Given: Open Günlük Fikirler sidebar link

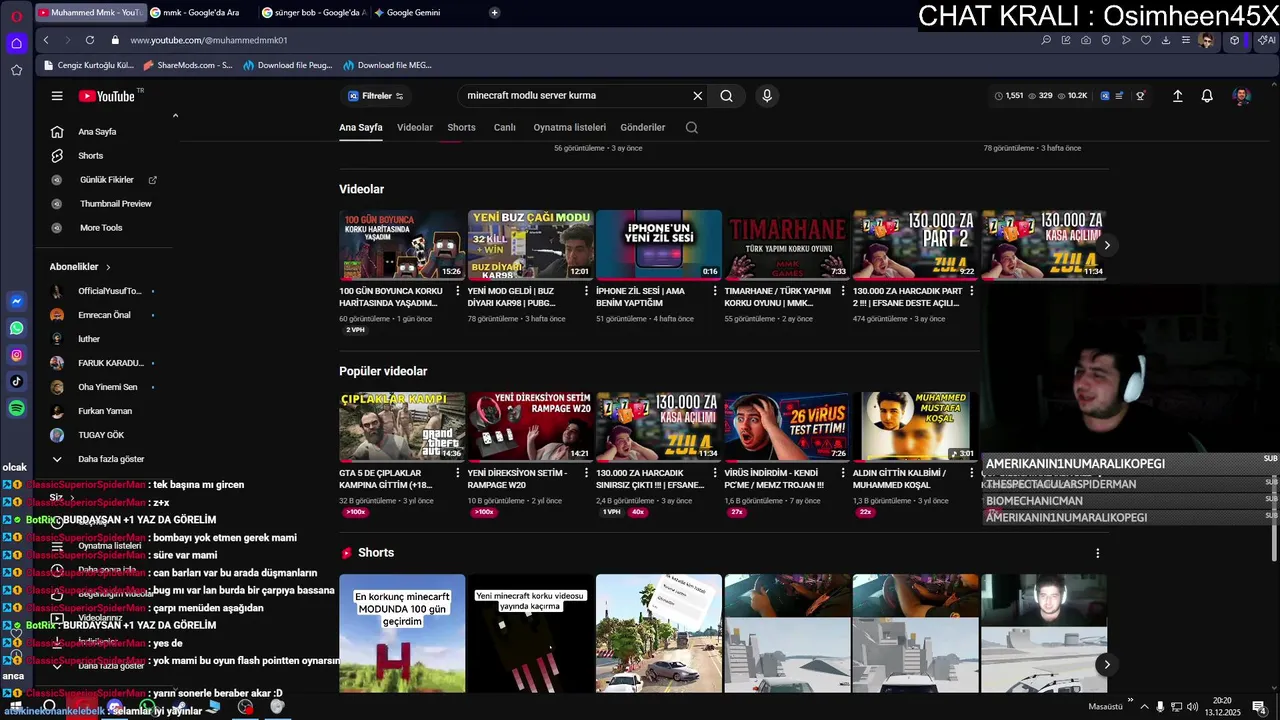Looking at the screenshot, I should [105, 180].
